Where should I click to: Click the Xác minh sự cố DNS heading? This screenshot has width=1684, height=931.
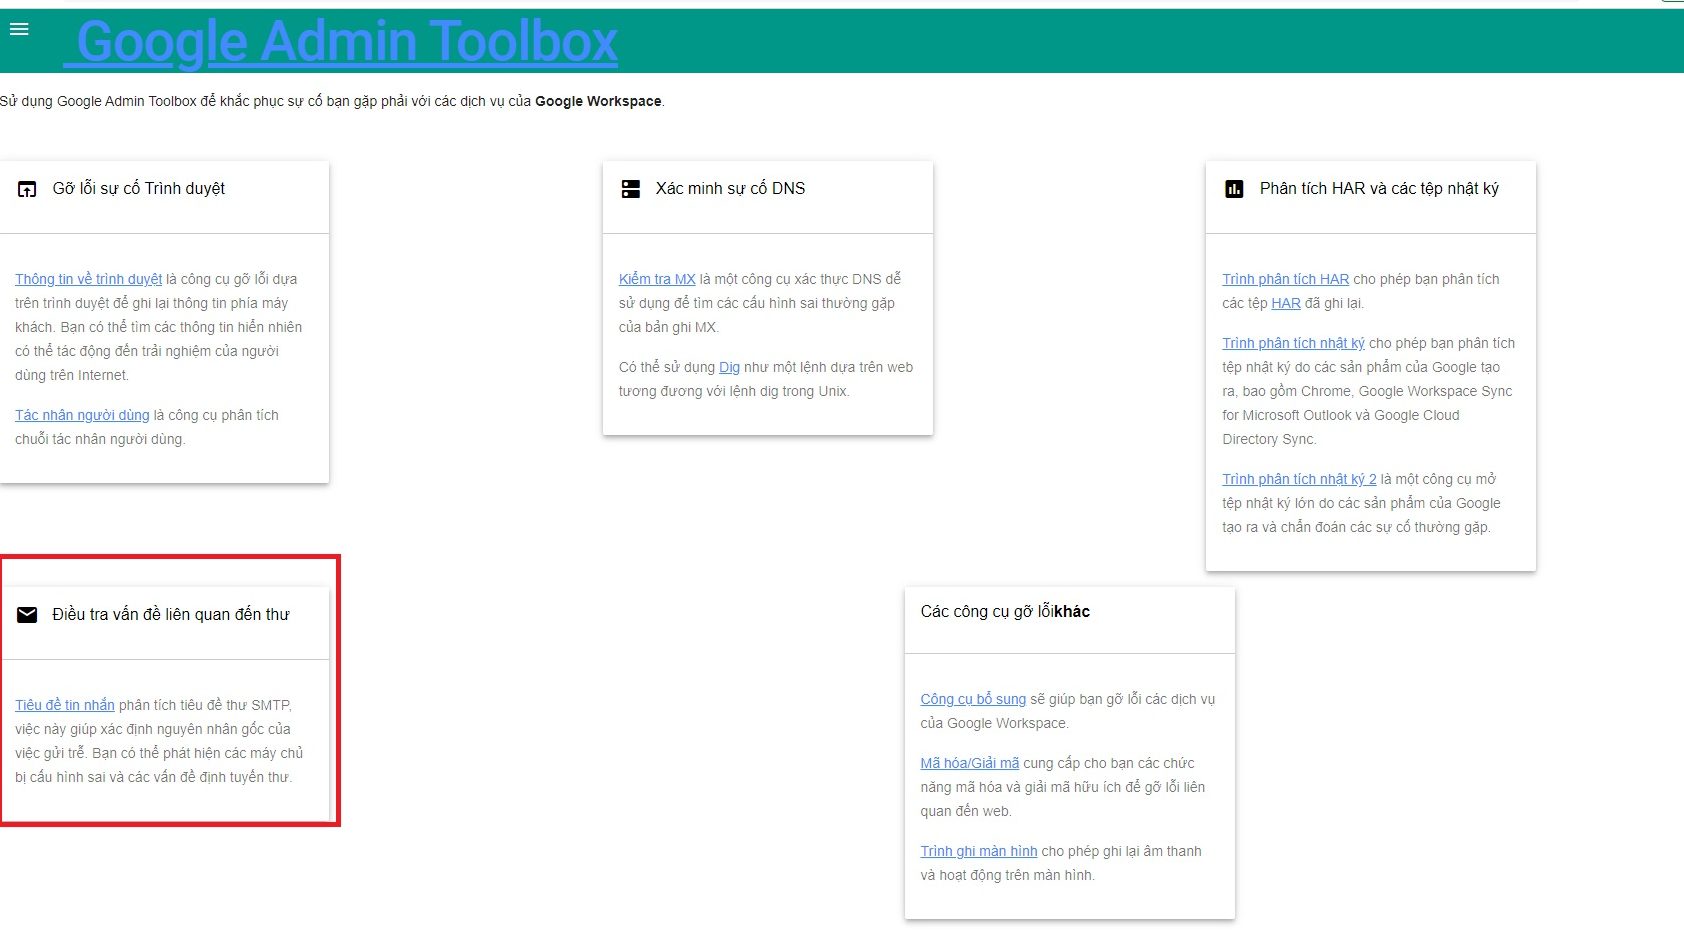coord(730,189)
